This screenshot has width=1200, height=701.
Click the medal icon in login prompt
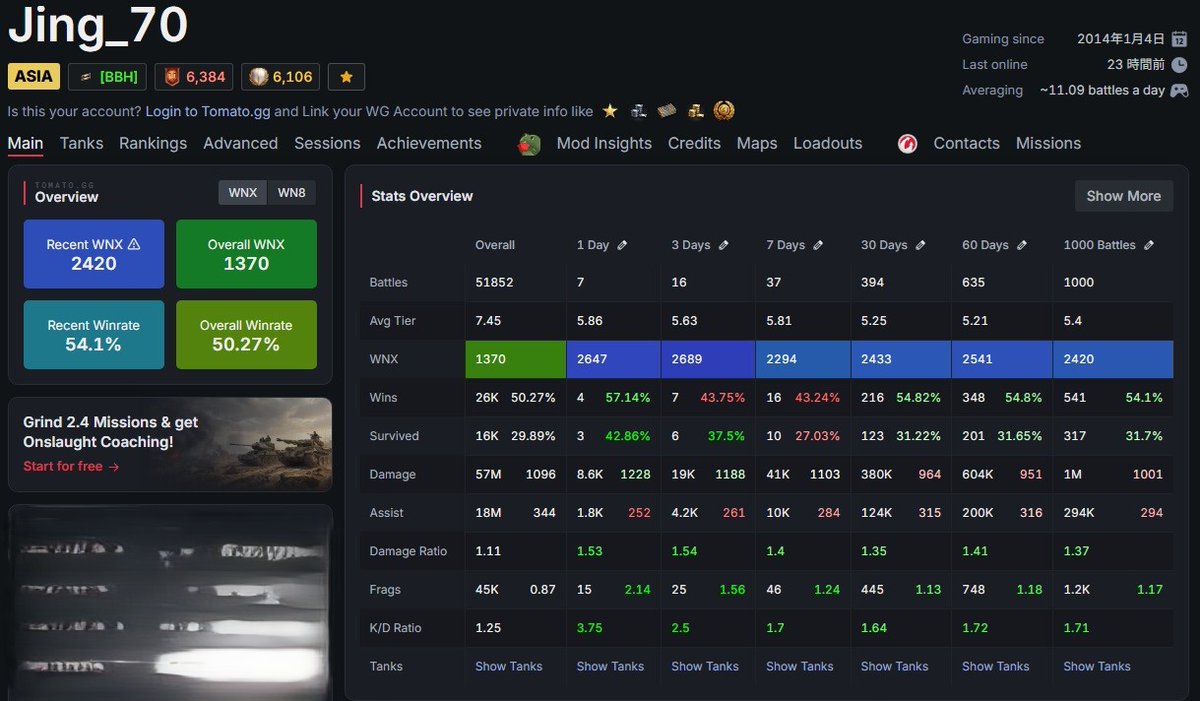[x=723, y=111]
